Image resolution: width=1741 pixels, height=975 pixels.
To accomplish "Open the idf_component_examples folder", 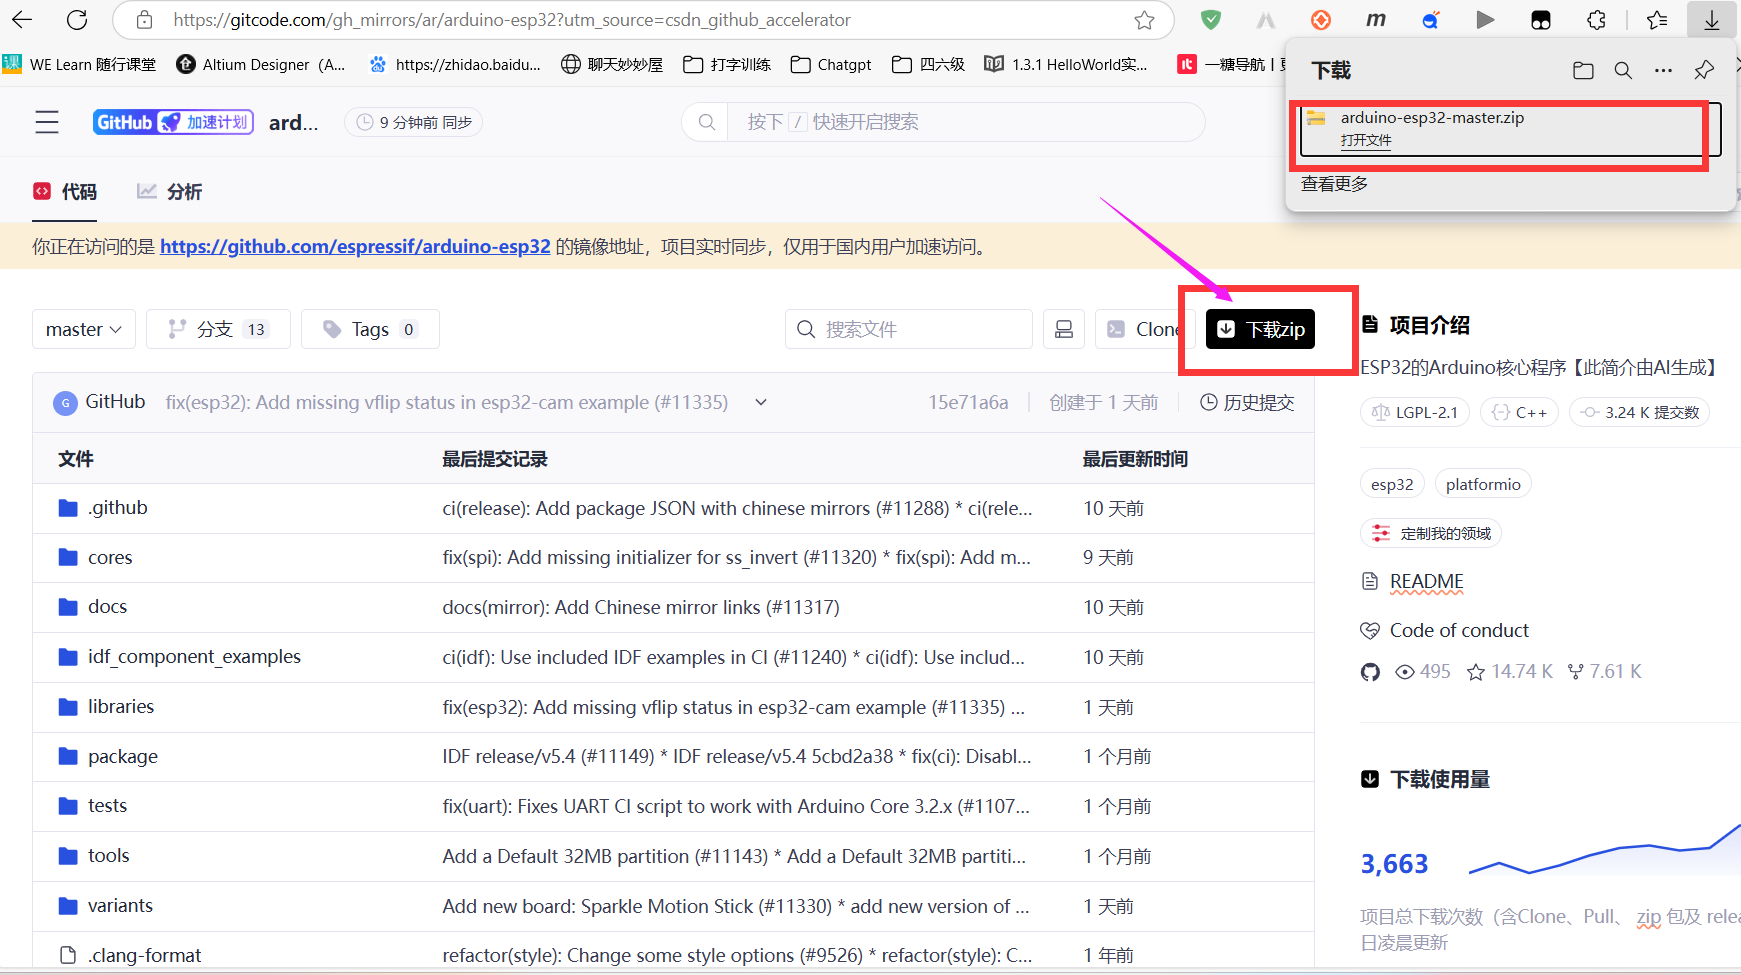I will point(194,657).
